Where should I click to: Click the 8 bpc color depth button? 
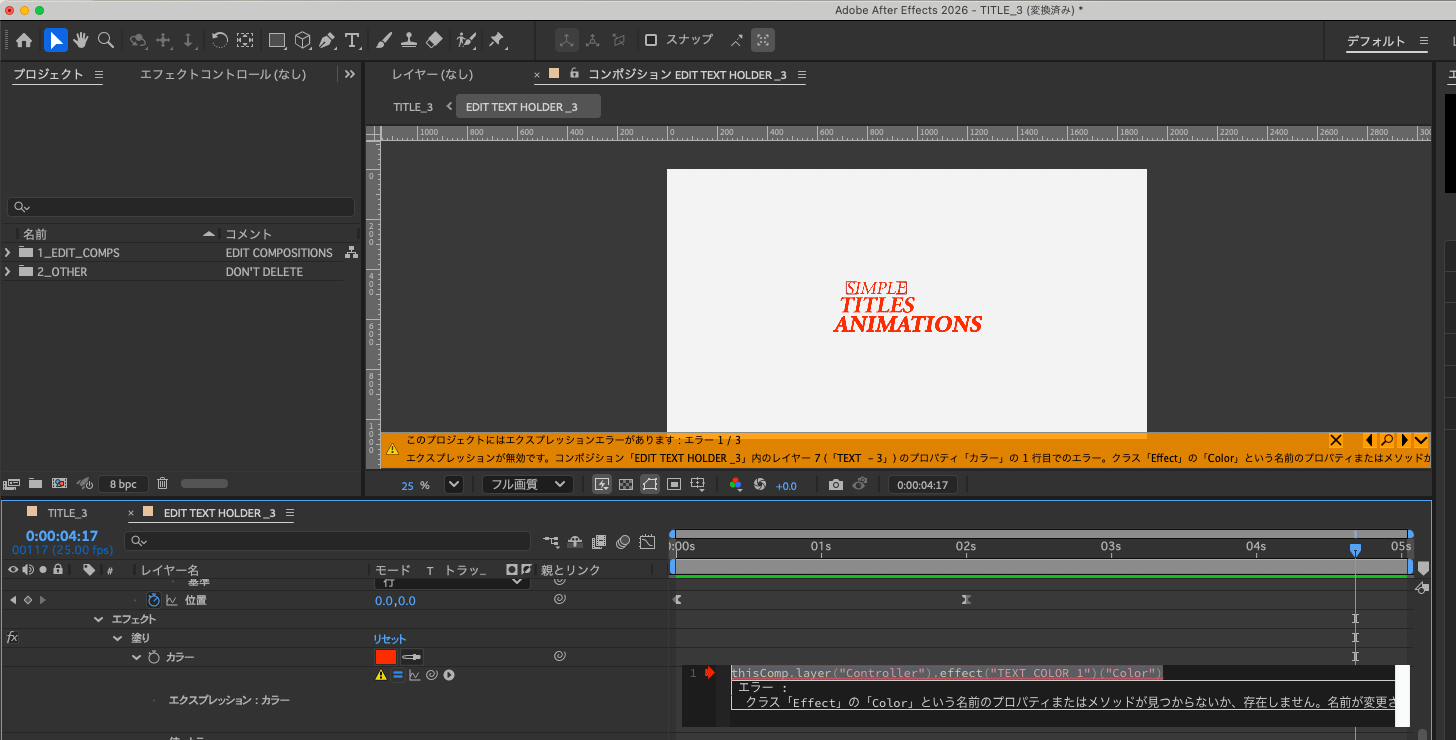pos(123,484)
